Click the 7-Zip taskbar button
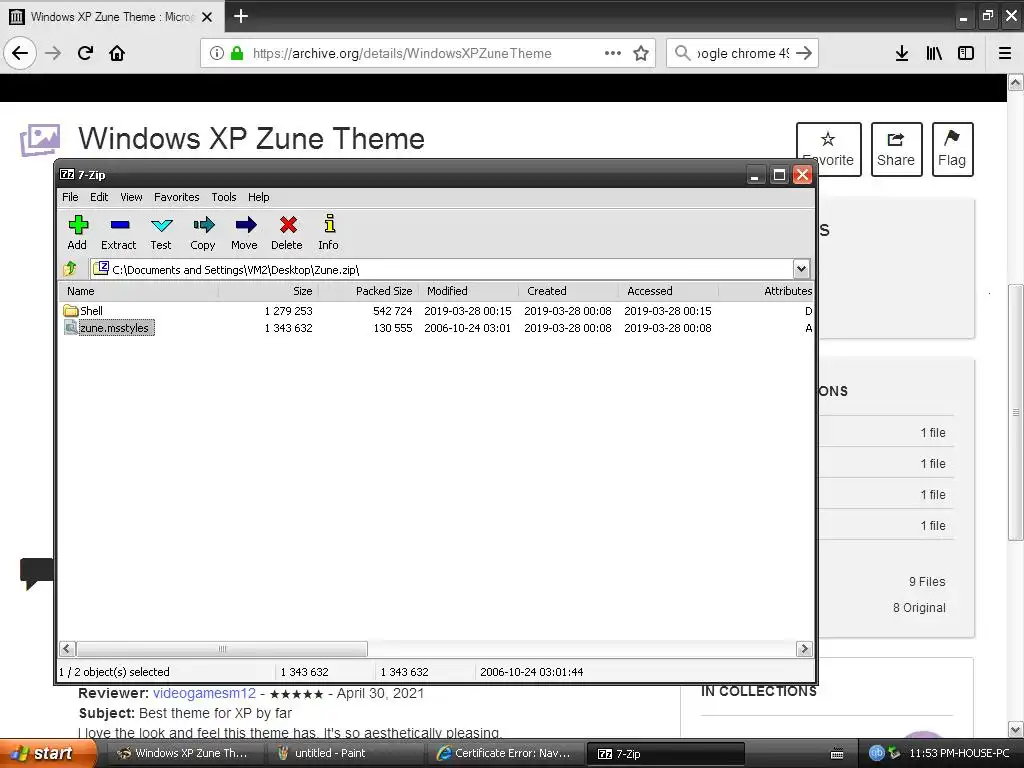 pyautogui.click(x=665, y=754)
